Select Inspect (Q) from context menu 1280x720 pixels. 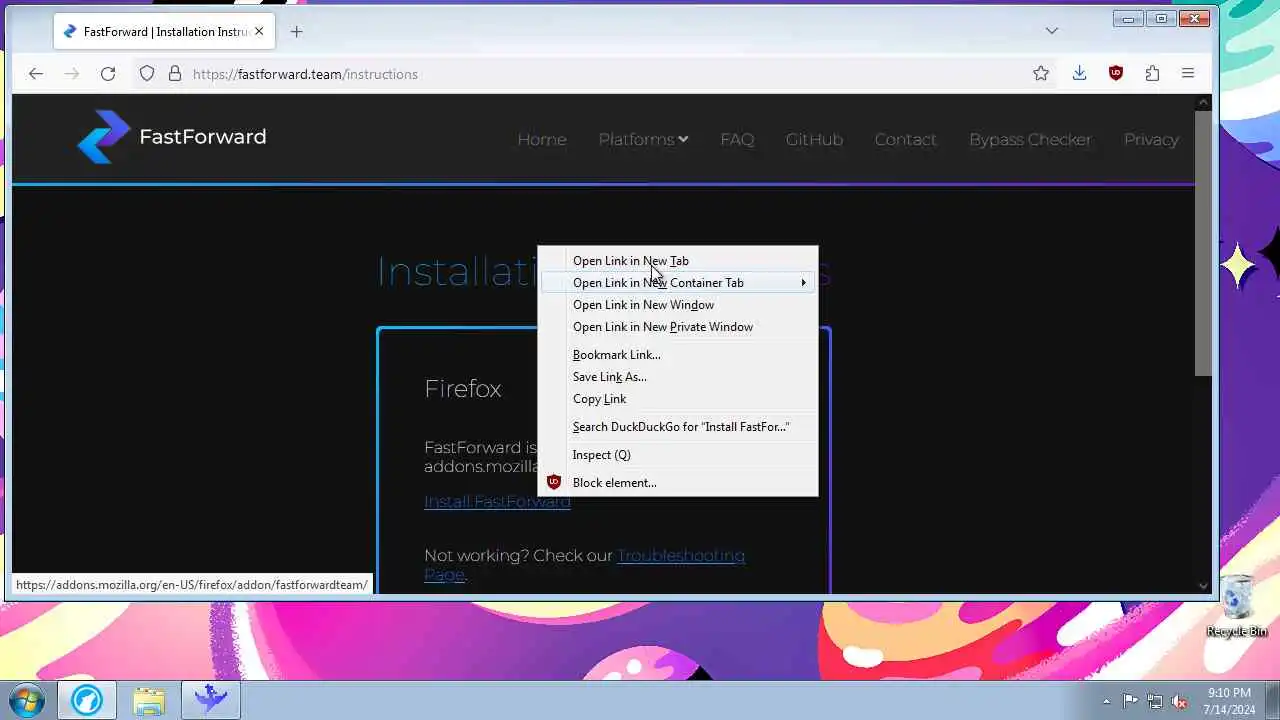point(679,455)
